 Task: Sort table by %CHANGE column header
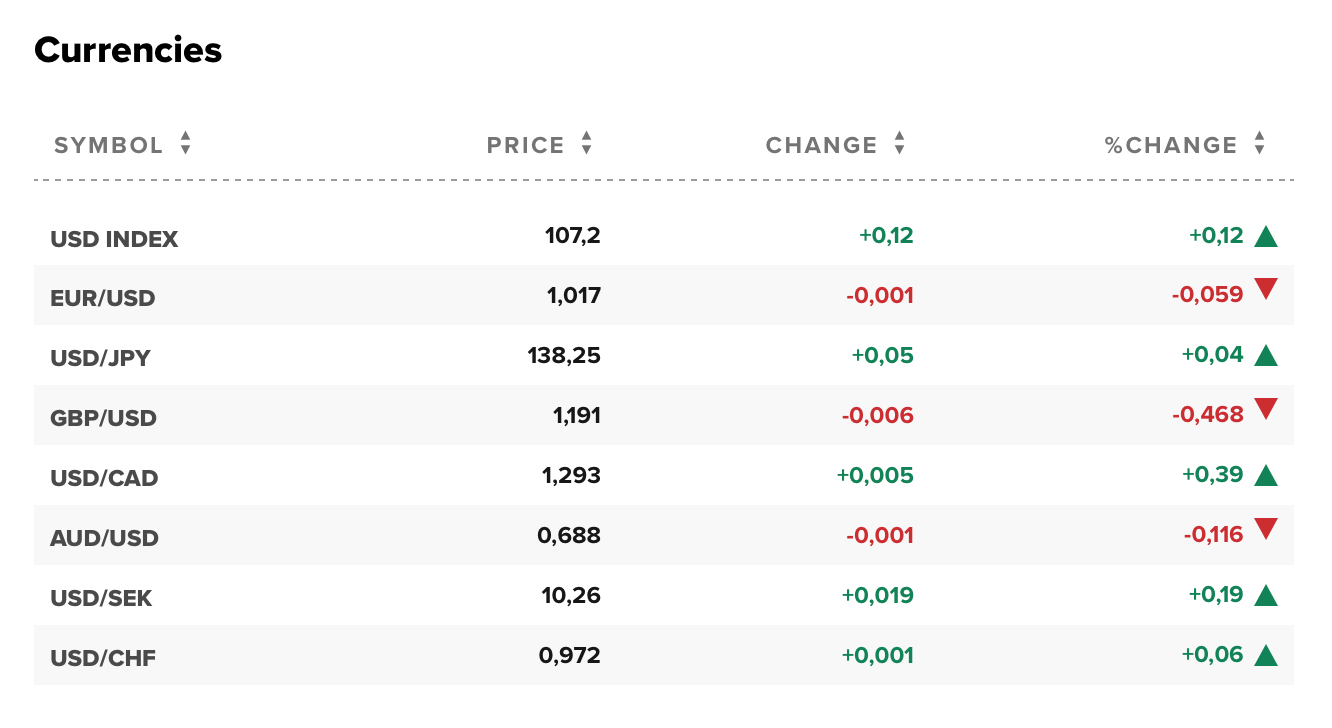tap(1171, 145)
